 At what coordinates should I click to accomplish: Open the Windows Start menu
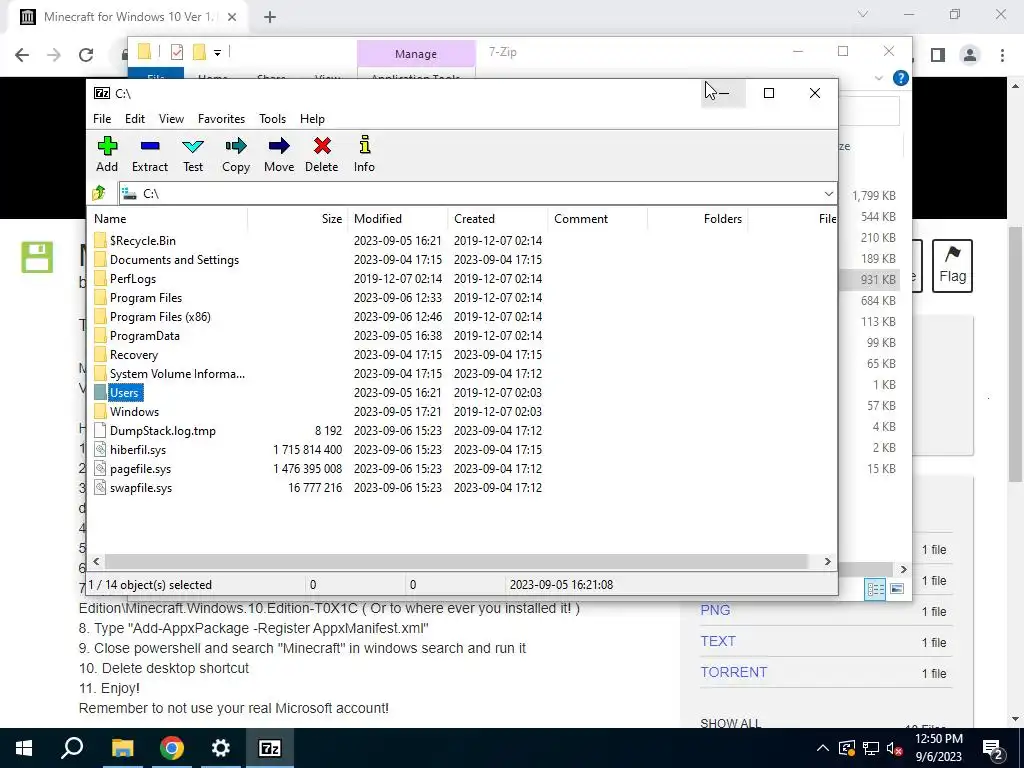click(x=24, y=748)
